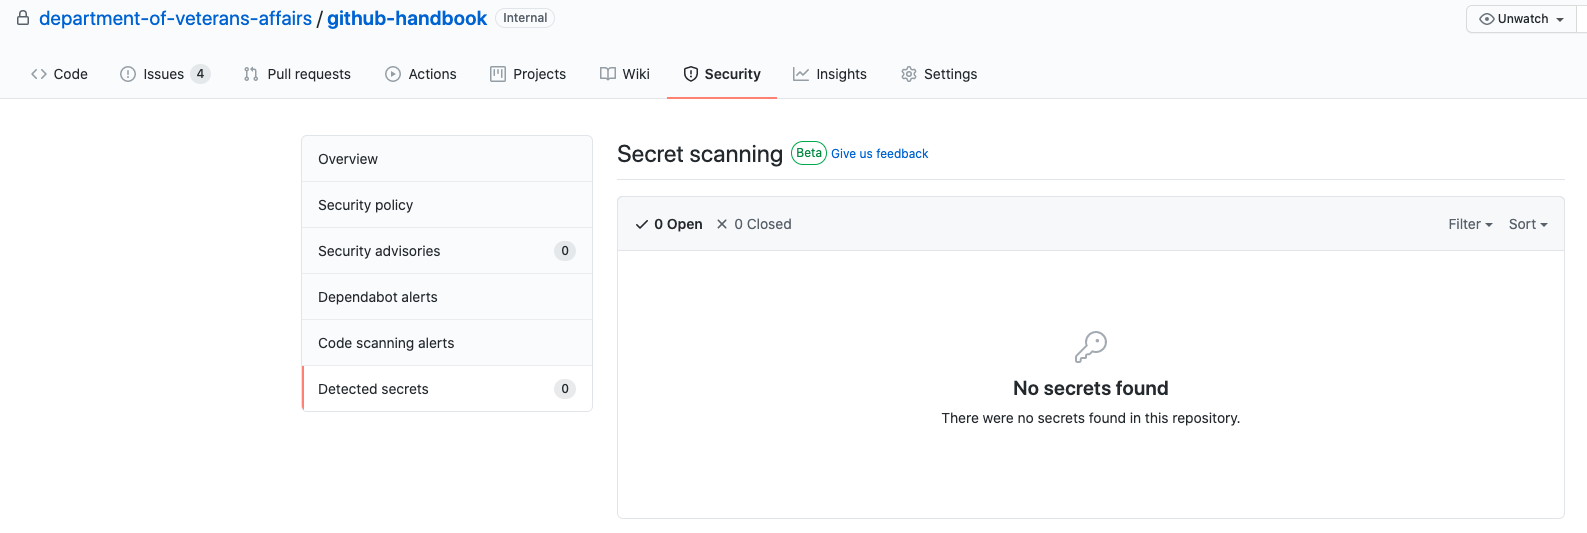The image size is (1587, 533).
Task: Click the No secrets found heading
Action: [1091, 388]
